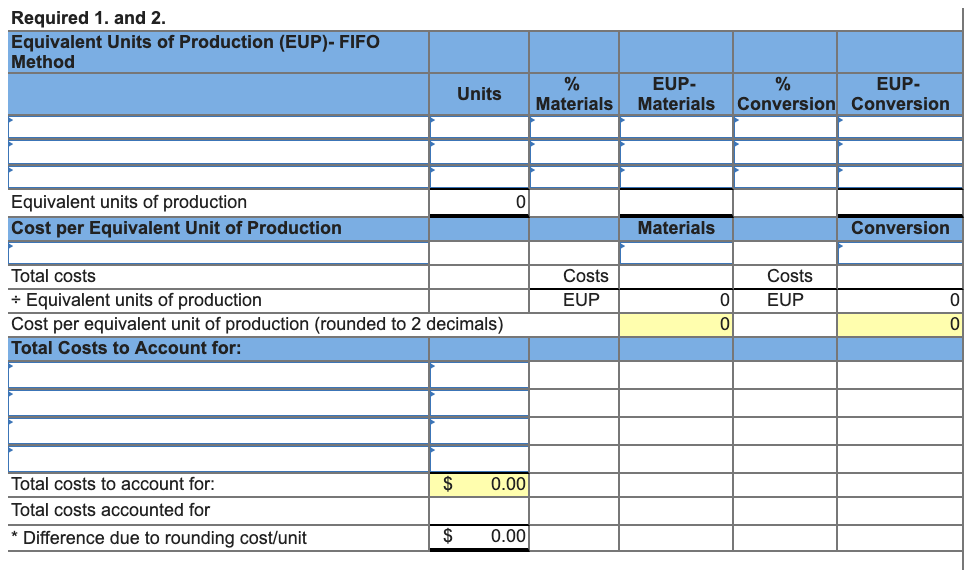Click the 'EUP- Conversion' column header

[901, 94]
